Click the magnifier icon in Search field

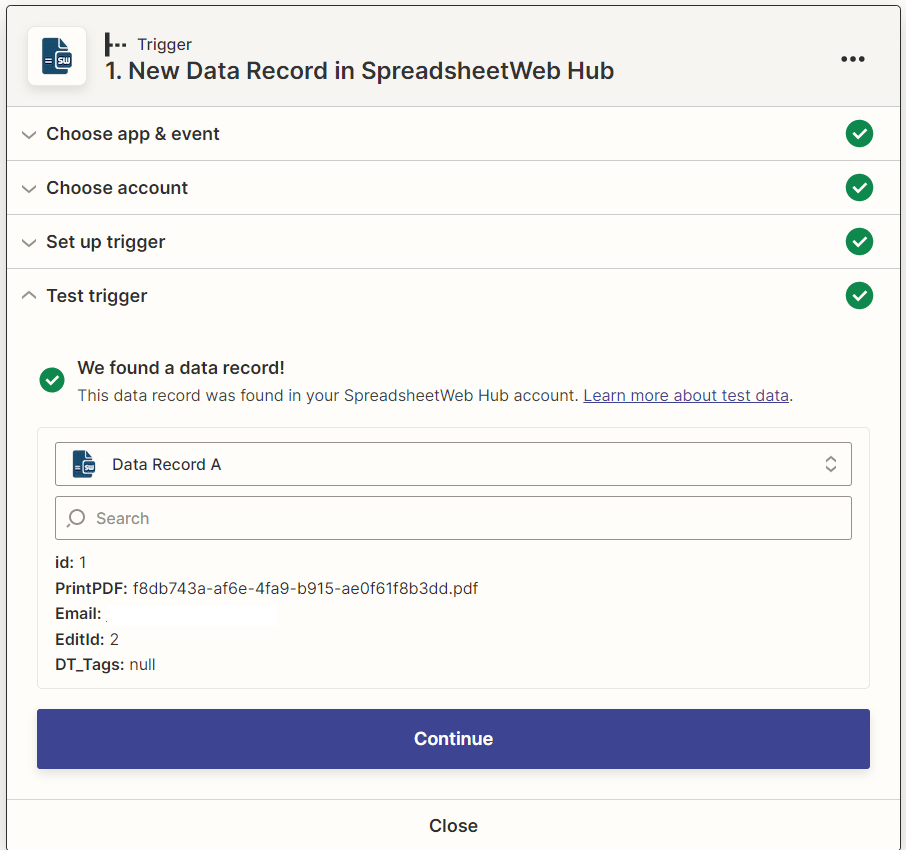76,518
